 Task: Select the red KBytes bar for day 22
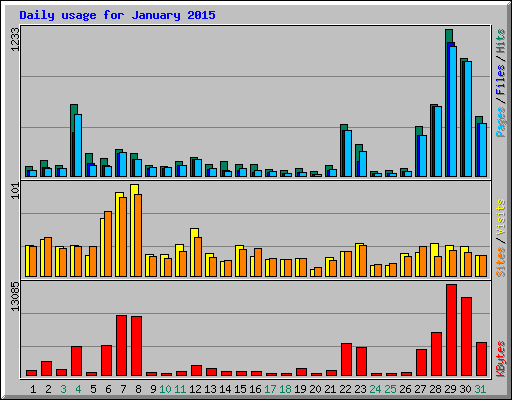coord(346,359)
